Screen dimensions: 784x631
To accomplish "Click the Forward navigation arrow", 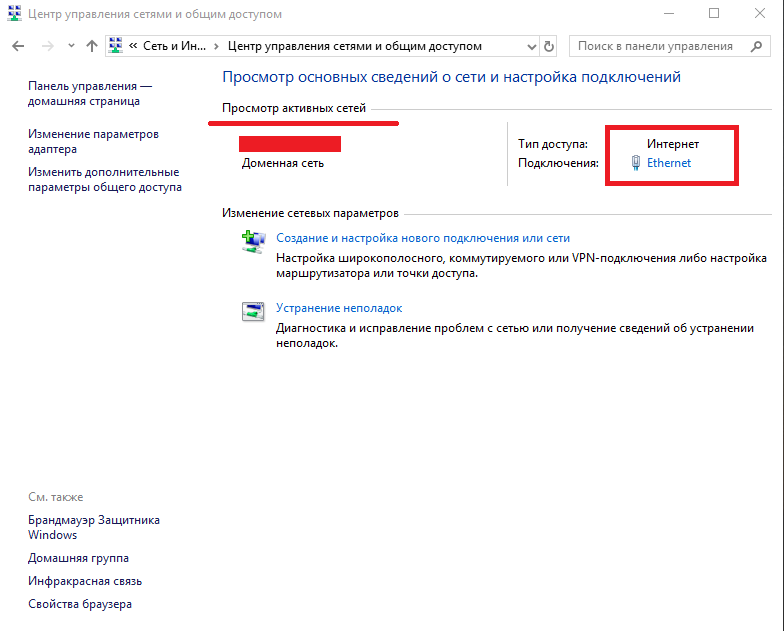I will [x=48, y=46].
